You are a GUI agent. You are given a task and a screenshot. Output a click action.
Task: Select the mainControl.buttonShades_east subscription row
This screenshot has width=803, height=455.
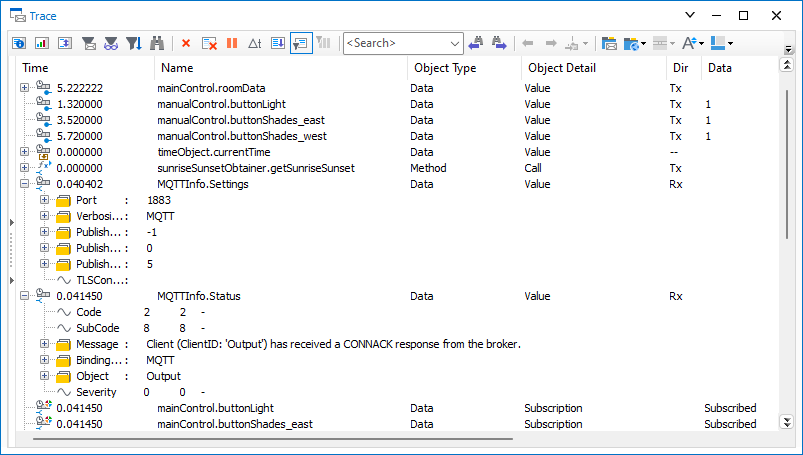pyautogui.click(x=397, y=424)
